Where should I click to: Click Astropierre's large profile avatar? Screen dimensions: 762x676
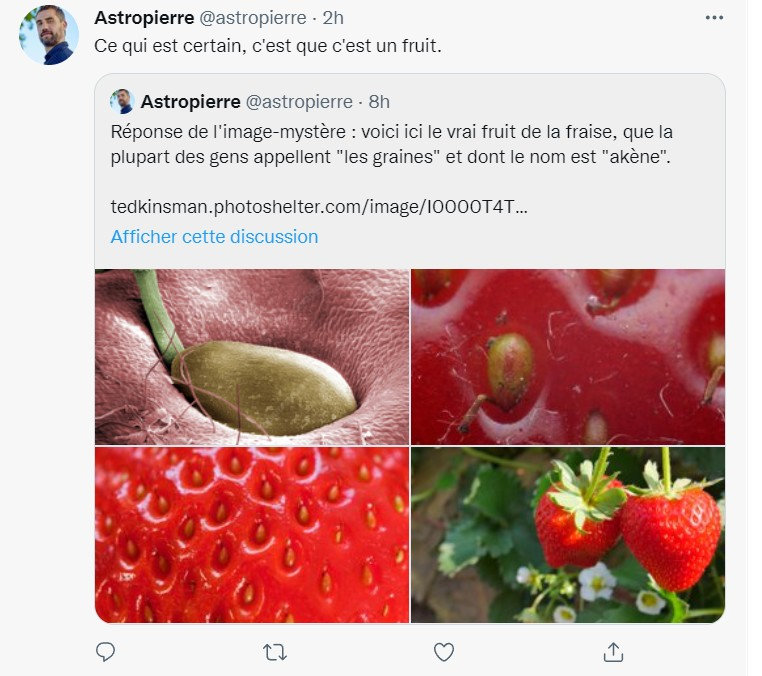(49, 35)
